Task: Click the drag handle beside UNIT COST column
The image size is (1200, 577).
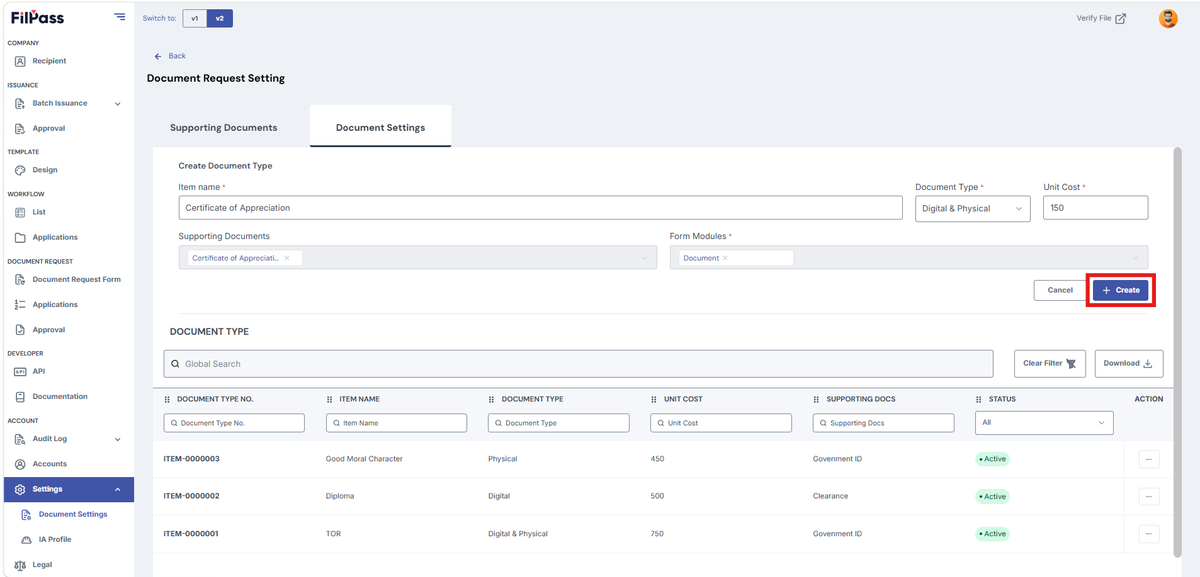Action: click(655, 399)
